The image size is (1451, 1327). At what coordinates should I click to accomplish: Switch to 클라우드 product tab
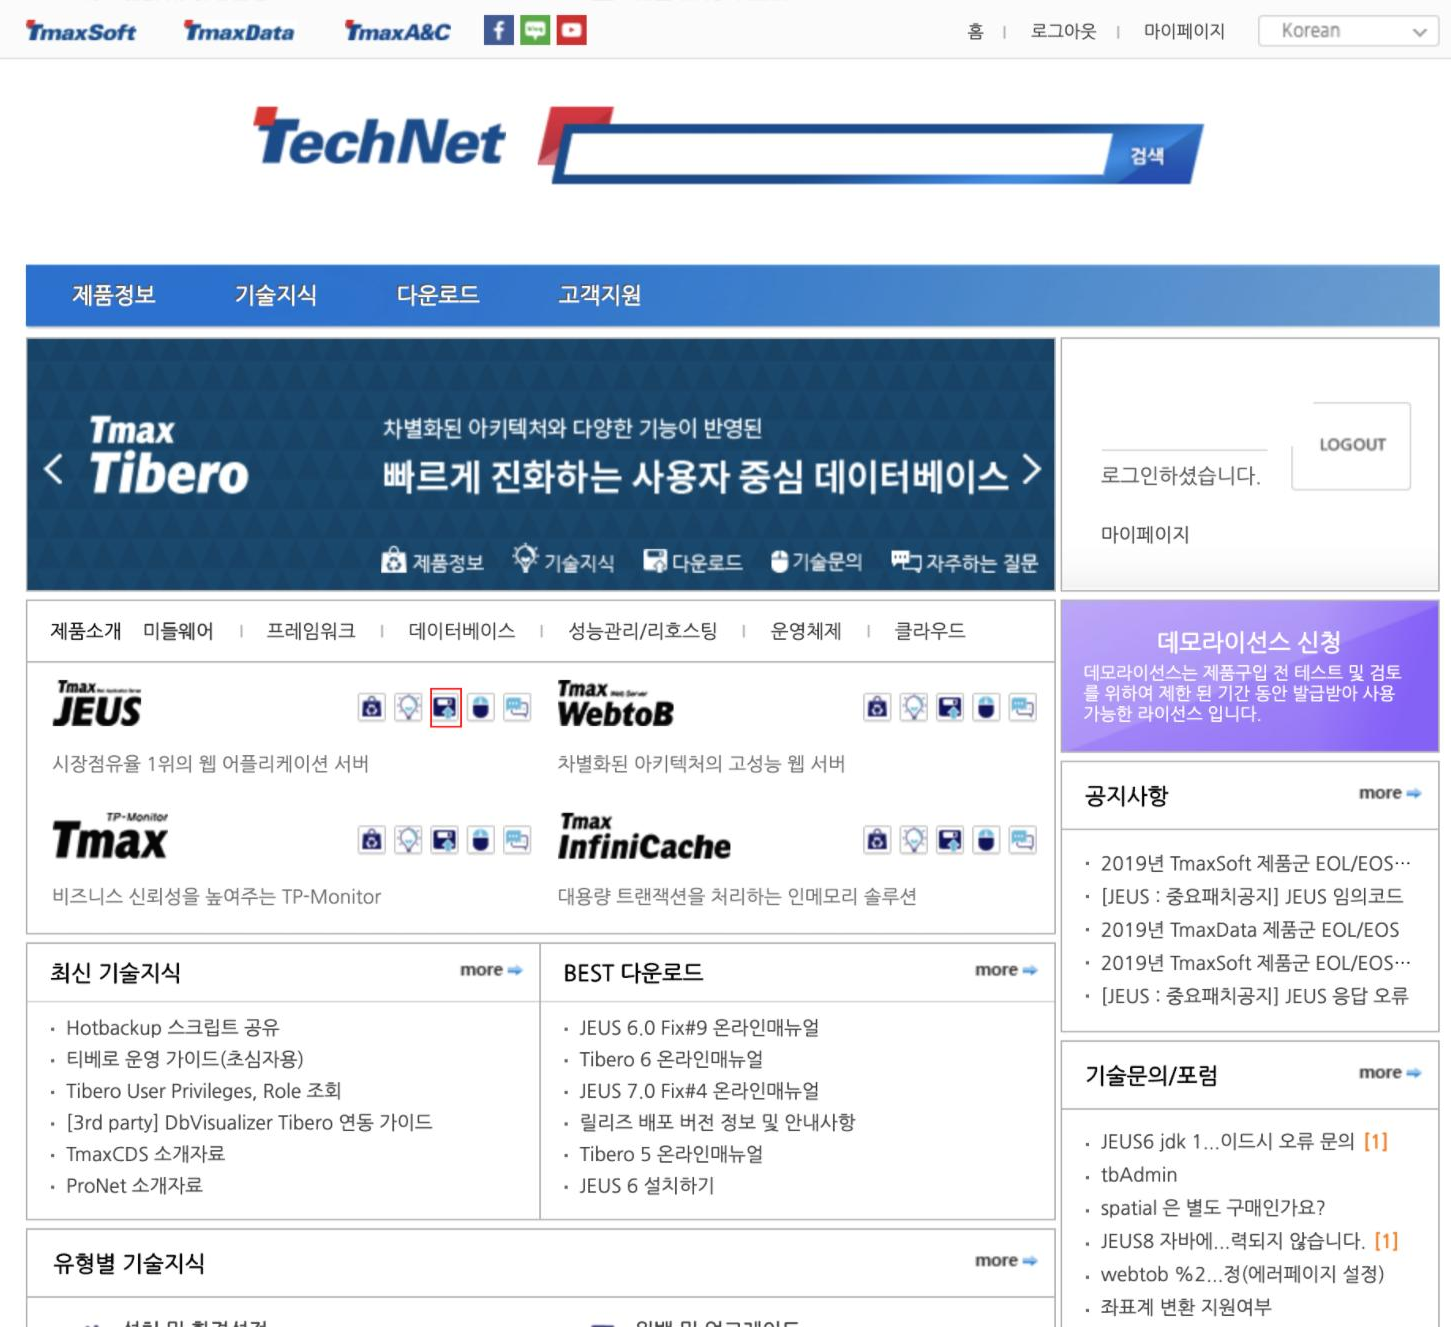click(930, 631)
